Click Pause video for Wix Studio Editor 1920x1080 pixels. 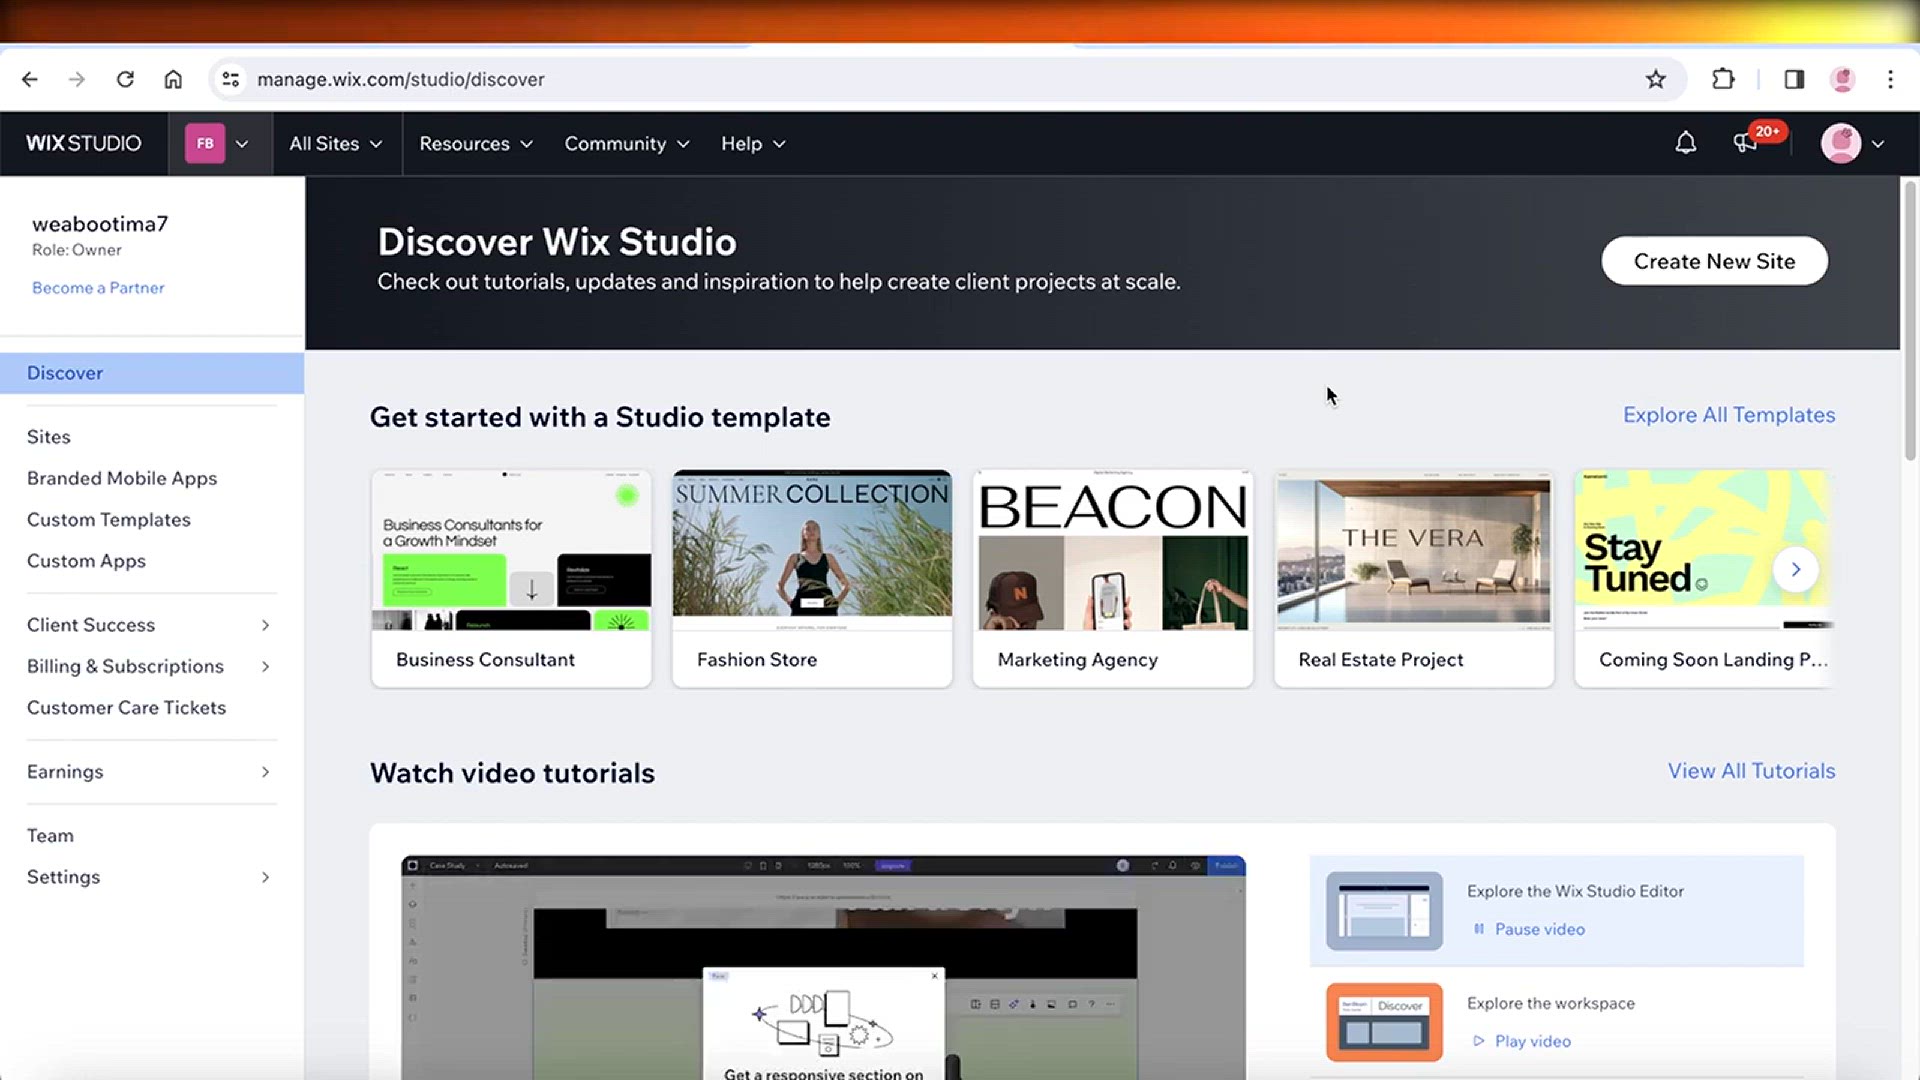click(x=1529, y=929)
